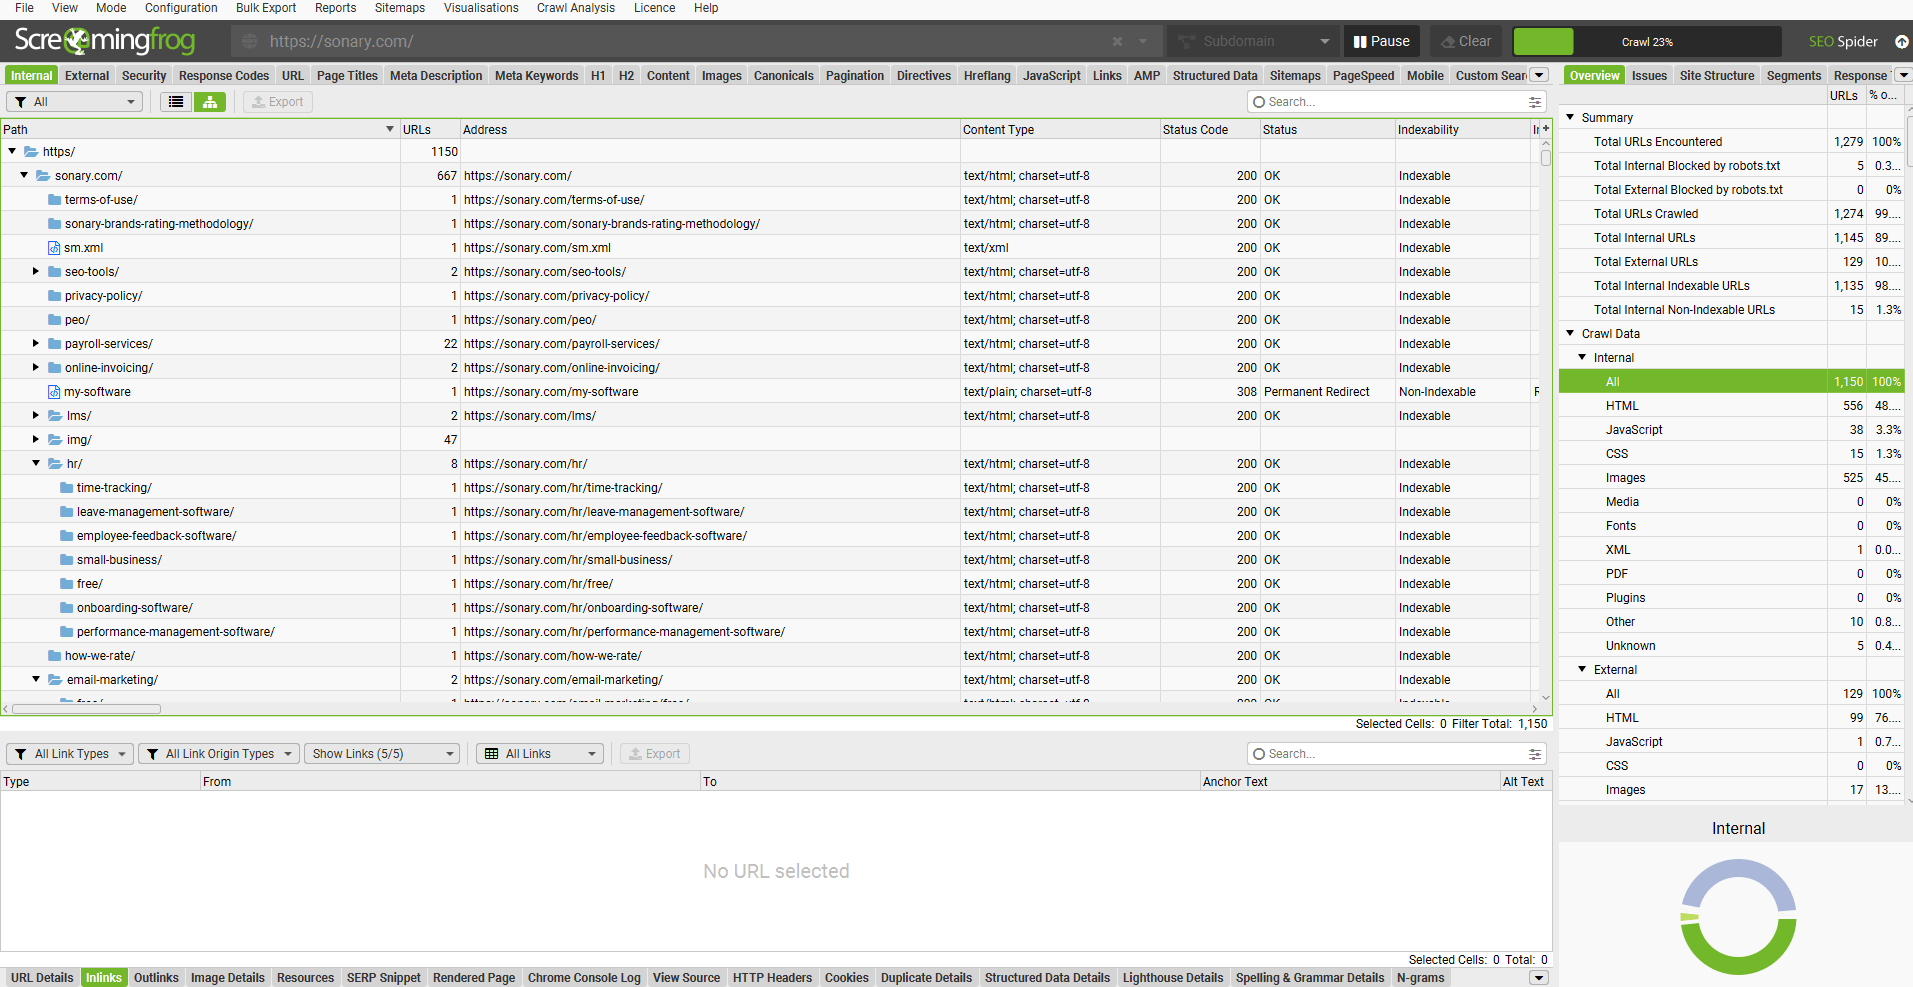Image resolution: width=1913 pixels, height=987 pixels.
Task: Collapse the Summary section in Overview
Action: coord(1570,117)
